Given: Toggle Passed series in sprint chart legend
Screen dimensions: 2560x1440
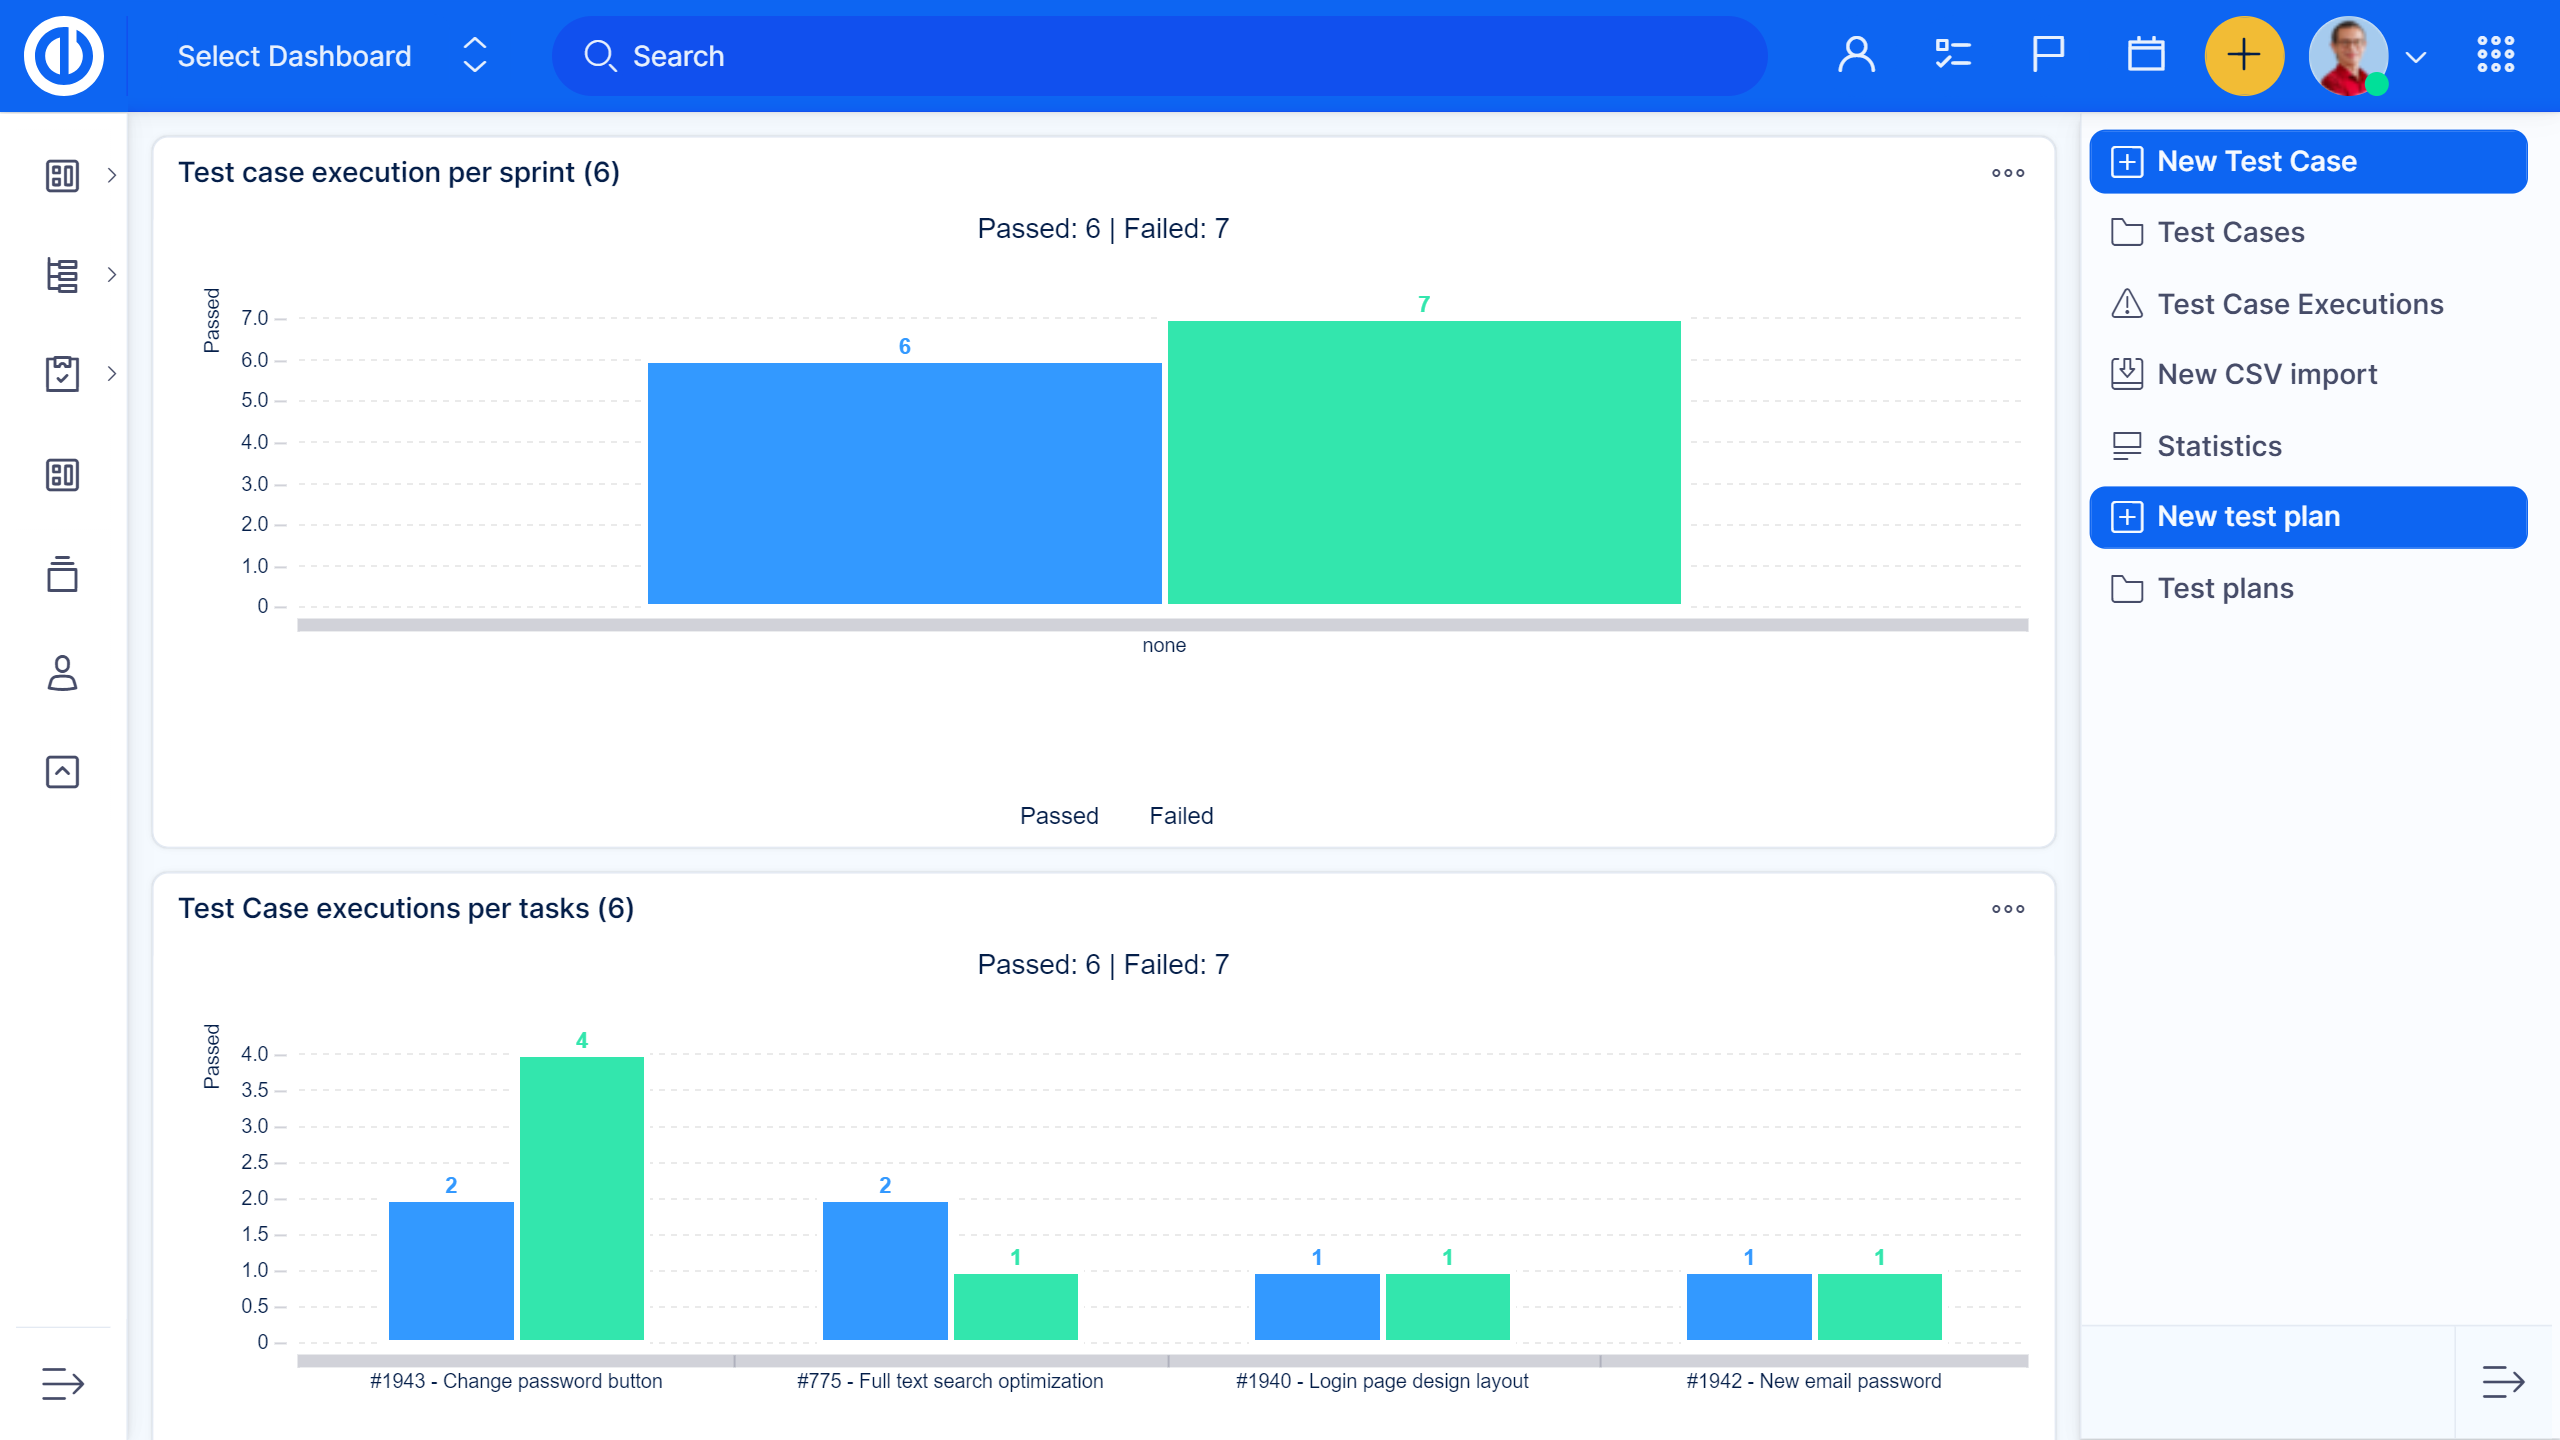Looking at the screenshot, I should tap(1058, 816).
